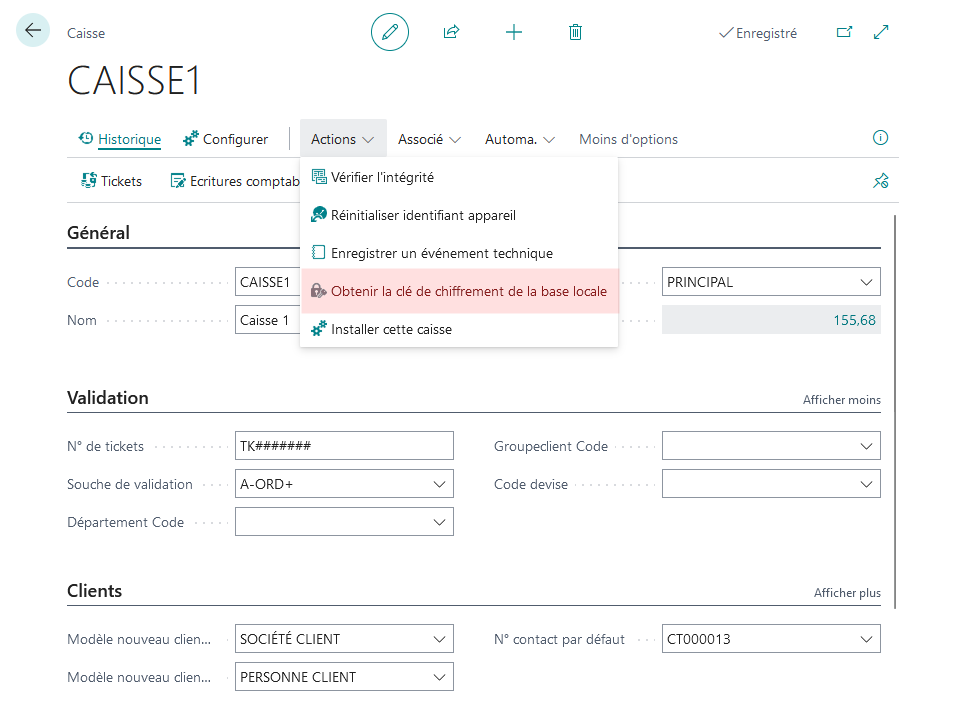
Task: Collapse the Général section header
Action: click(x=99, y=233)
